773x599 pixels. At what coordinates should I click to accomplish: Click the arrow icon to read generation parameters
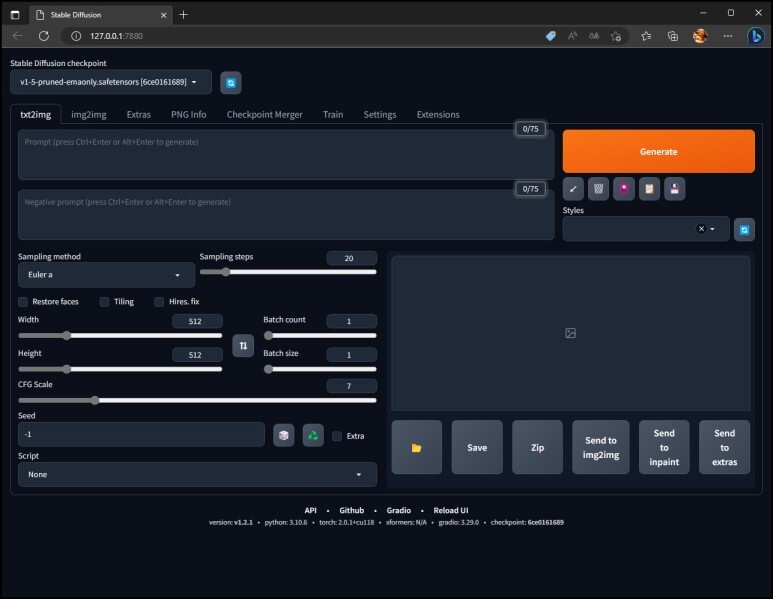573,189
